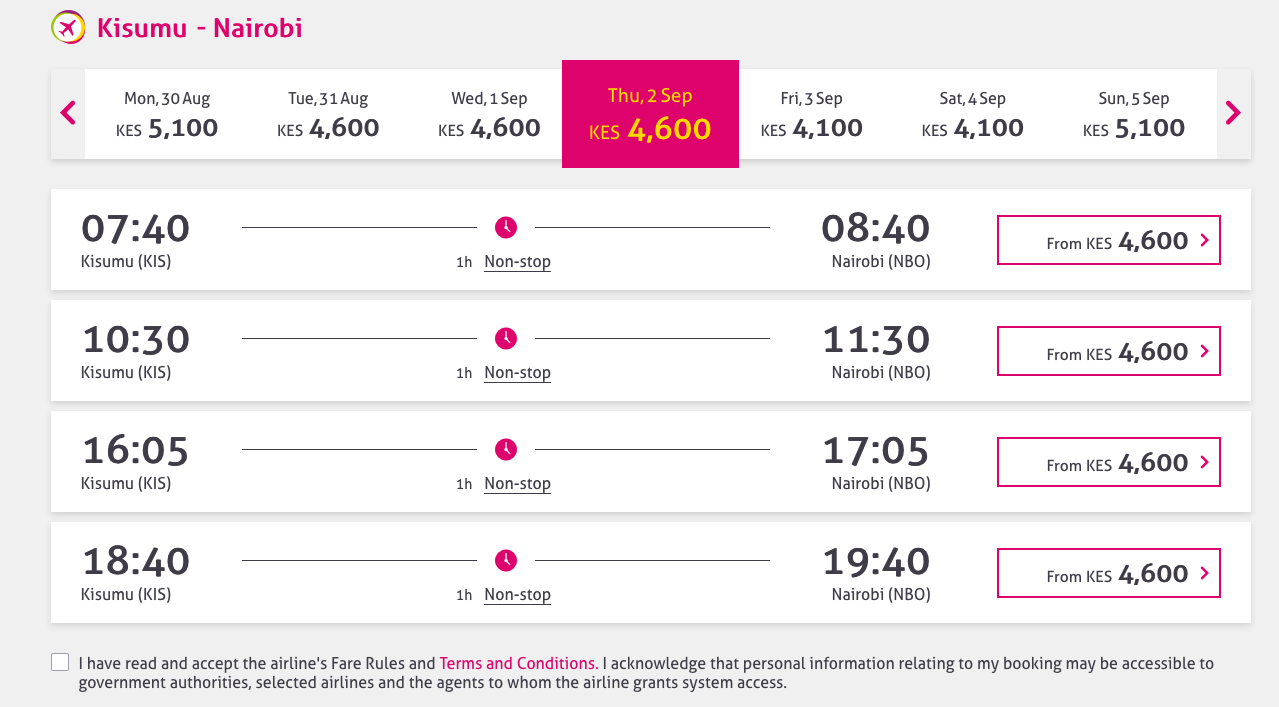Image resolution: width=1279 pixels, height=707 pixels.
Task: Click the Non-stop link on the 18:40 flight
Action: click(x=516, y=594)
